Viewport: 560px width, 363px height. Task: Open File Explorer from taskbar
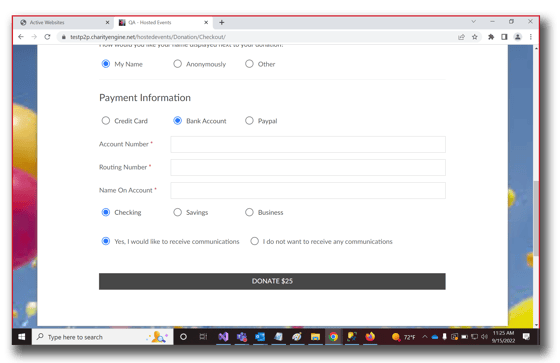(x=315, y=337)
